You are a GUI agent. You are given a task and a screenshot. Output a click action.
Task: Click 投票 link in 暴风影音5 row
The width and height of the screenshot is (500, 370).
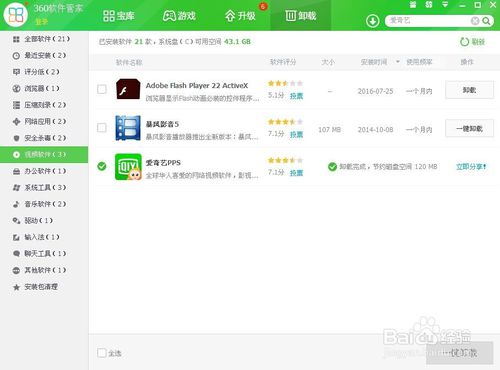click(296, 134)
